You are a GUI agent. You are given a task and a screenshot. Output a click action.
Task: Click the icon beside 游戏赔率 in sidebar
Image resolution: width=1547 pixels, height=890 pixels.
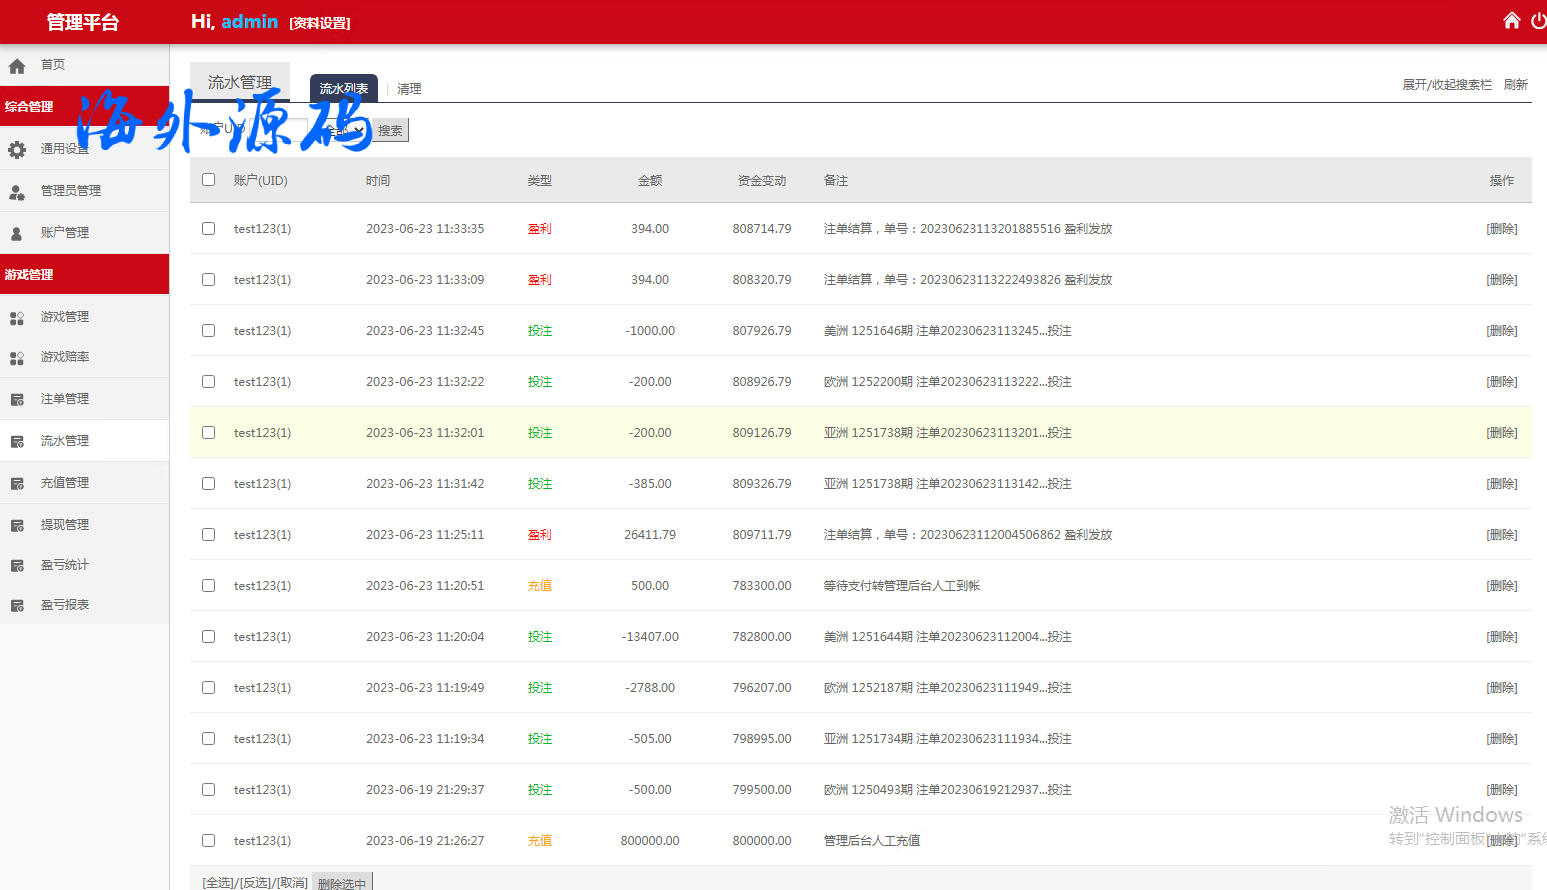pyautogui.click(x=17, y=358)
